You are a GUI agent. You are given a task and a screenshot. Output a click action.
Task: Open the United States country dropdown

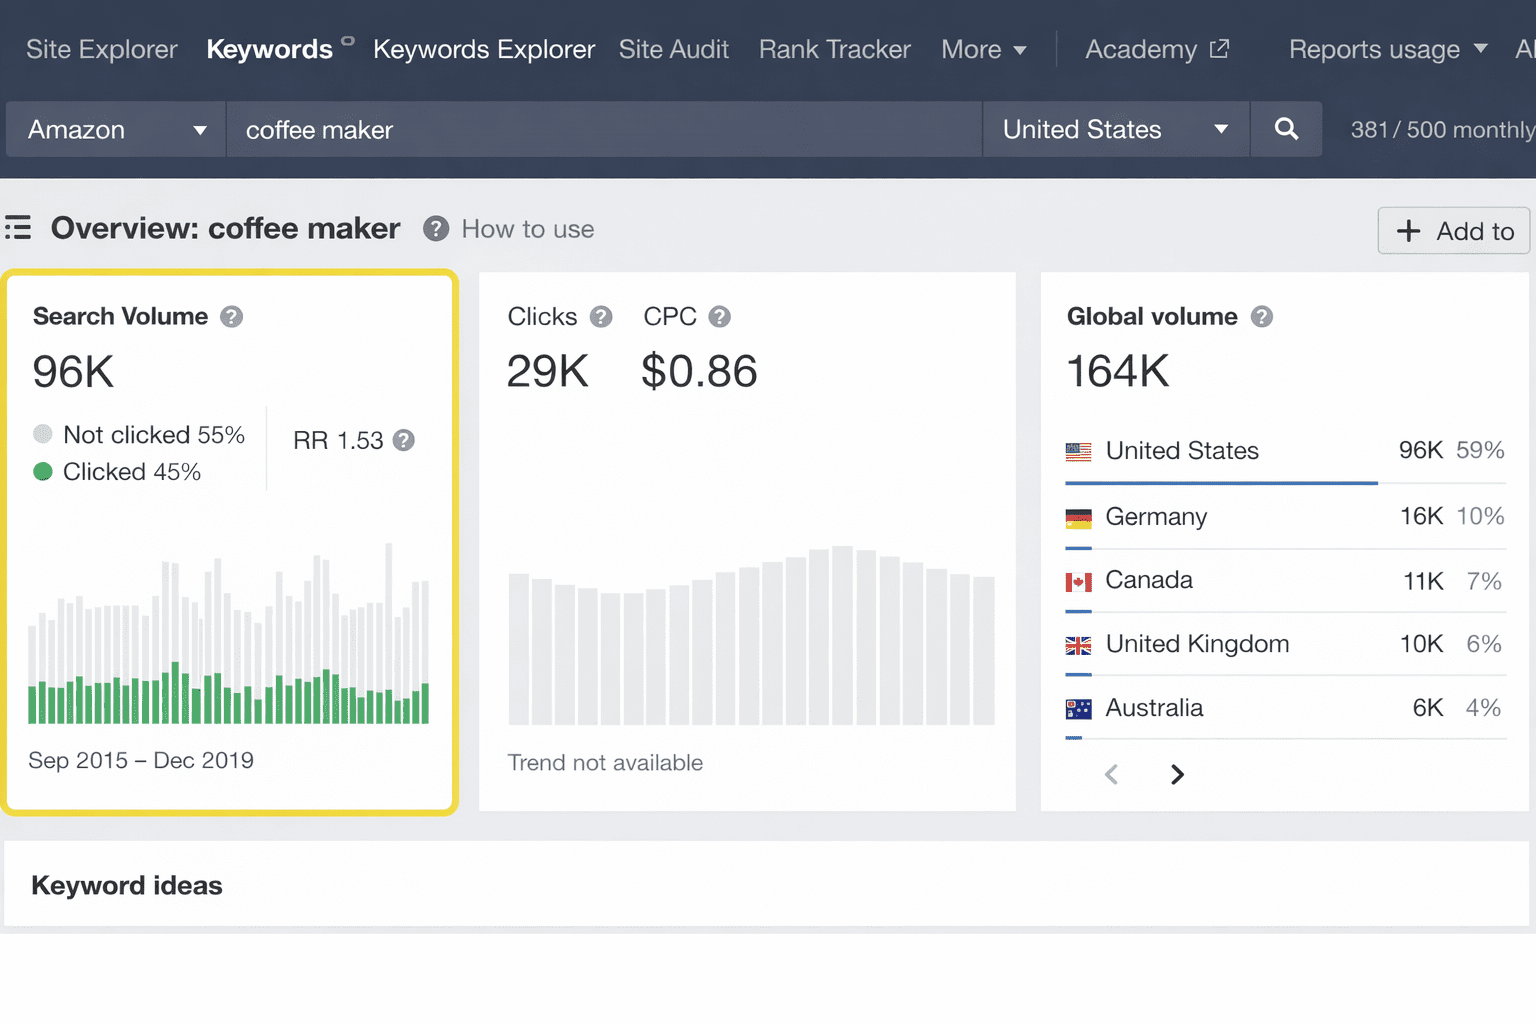[1116, 129]
